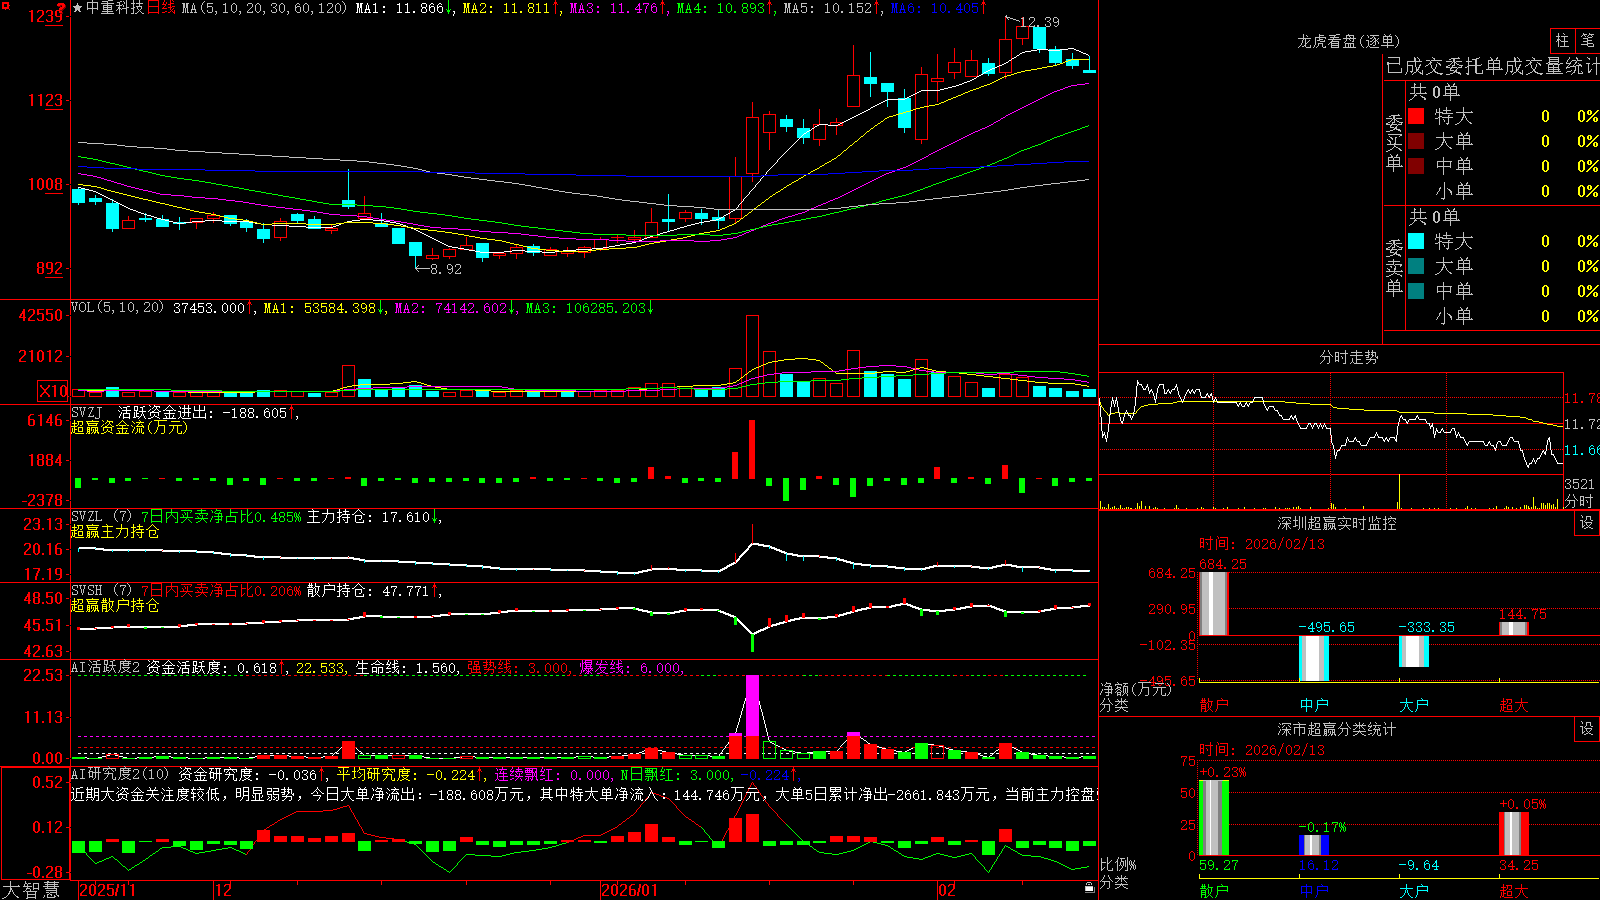Click the -0.17% bar in 分类统计
Viewport: 1600px width, 900px height.
(x=1314, y=845)
